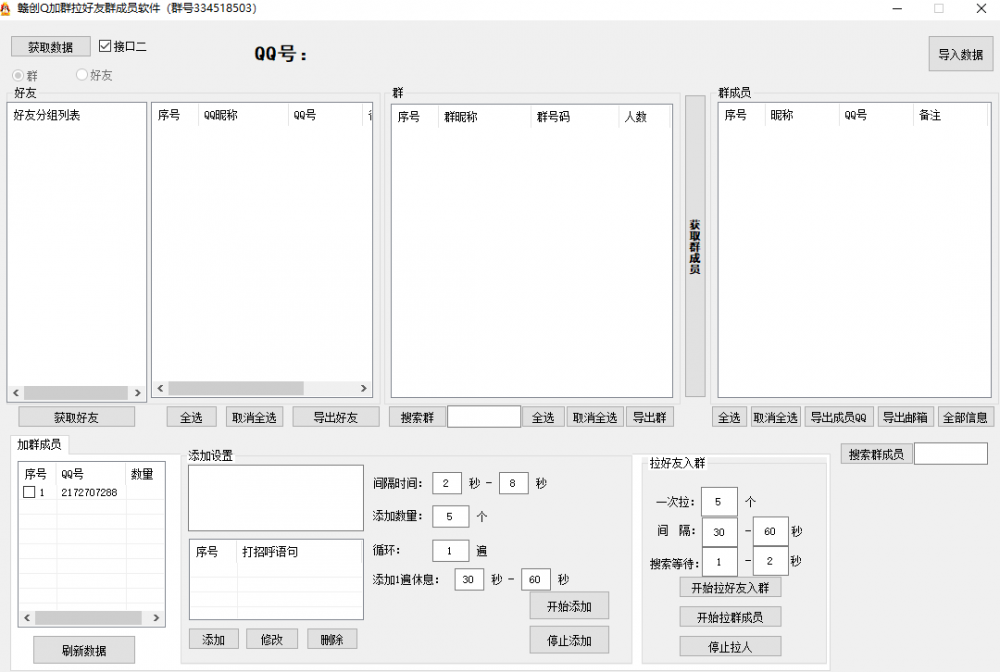Click 取消全选 under the group members list

tap(776, 417)
